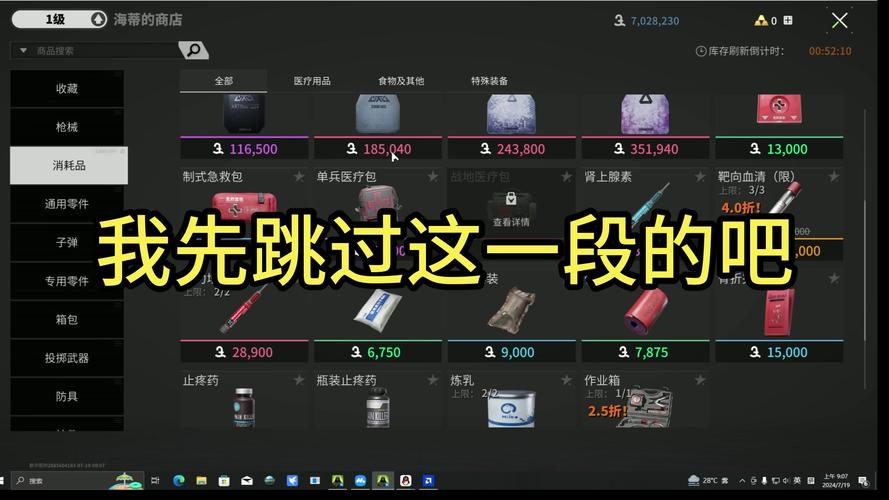This screenshot has height=500, width=889.
Task: Select the 肾上腺素 syringe image
Action: [650, 205]
